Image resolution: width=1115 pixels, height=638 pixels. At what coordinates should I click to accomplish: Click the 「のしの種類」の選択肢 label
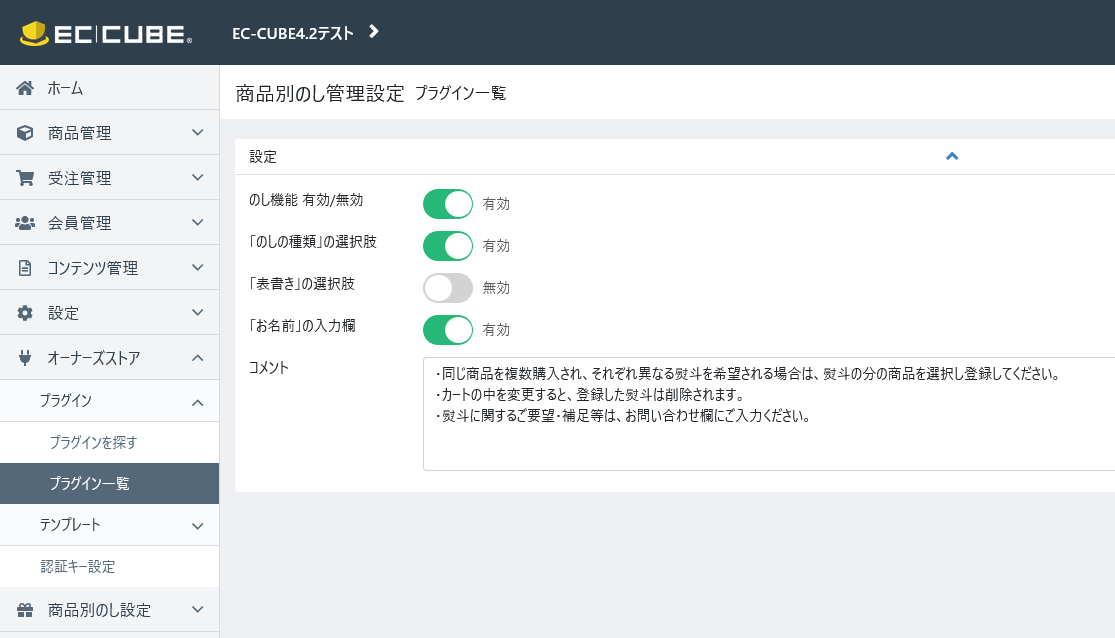313,242
